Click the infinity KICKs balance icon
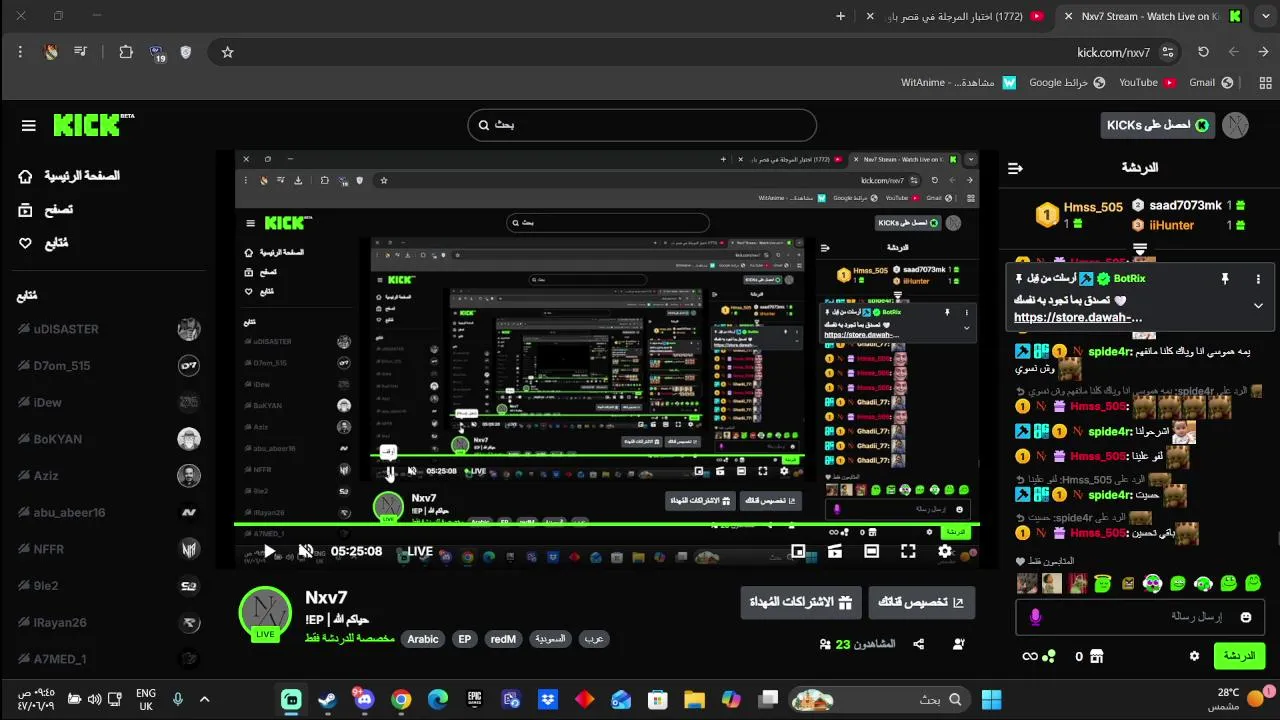 click(1030, 656)
